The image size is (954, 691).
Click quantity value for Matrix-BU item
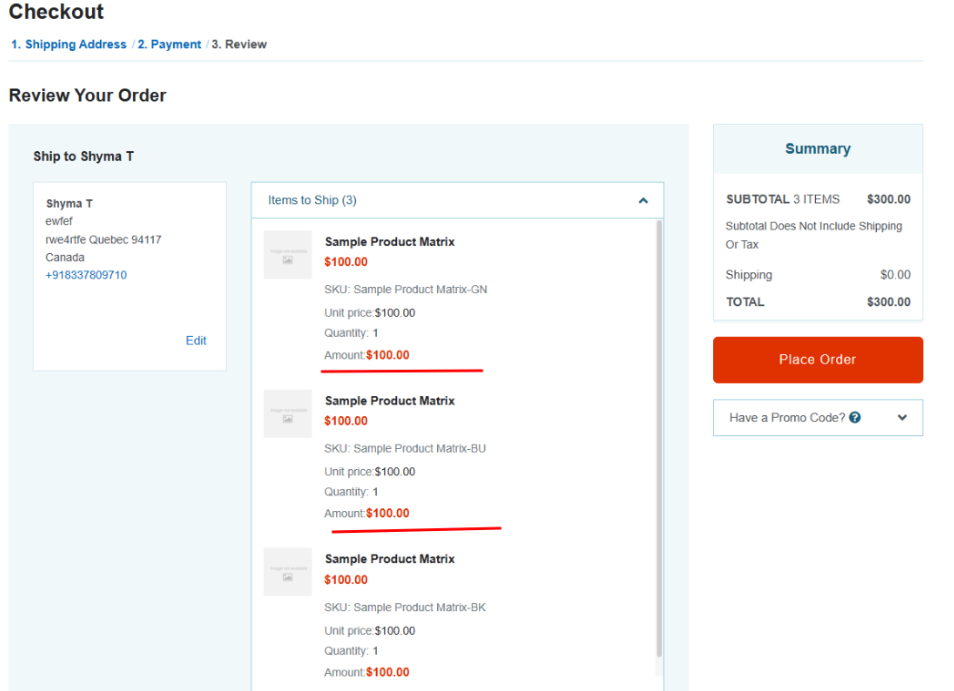pyautogui.click(x=375, y=492)
